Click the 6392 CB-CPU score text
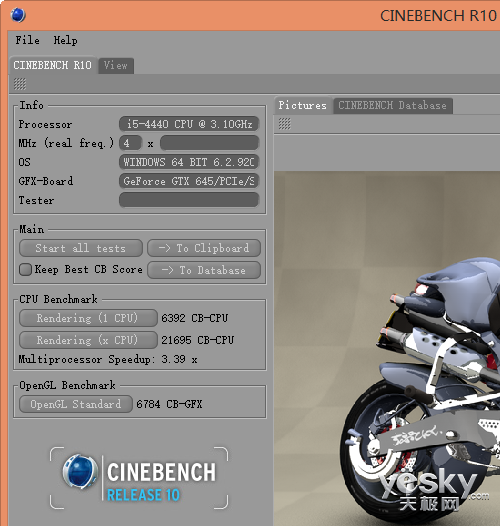The width and height of the screenshot is (500, 526). [x=195, y=318]
